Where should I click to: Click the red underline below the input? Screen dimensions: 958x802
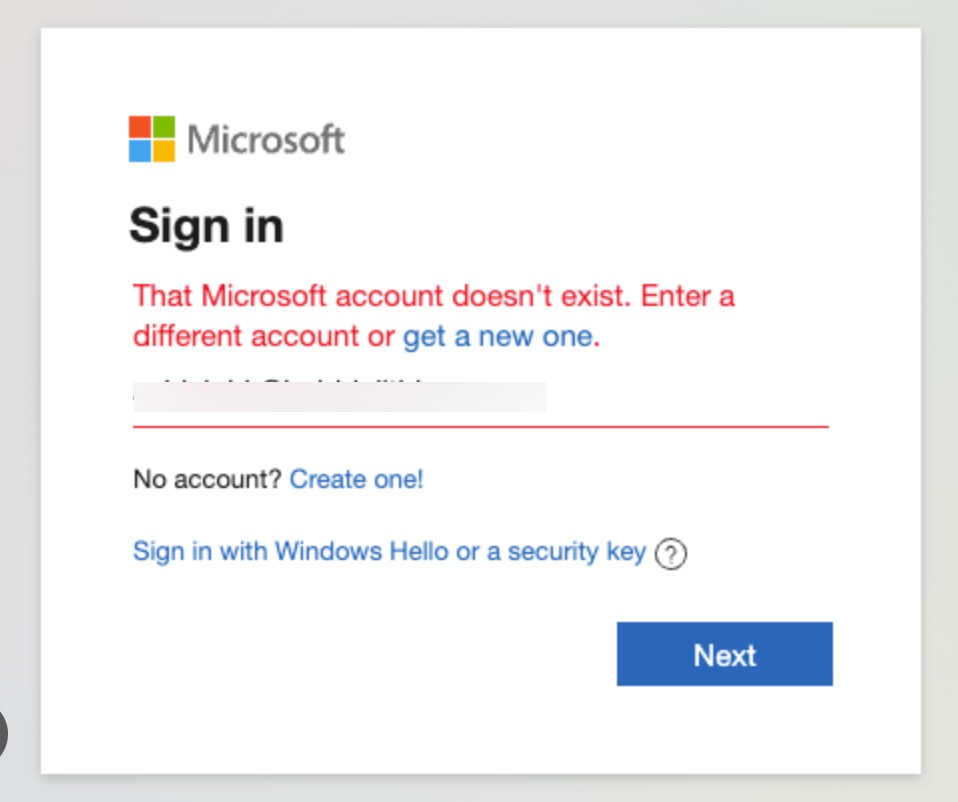(480, 425)
